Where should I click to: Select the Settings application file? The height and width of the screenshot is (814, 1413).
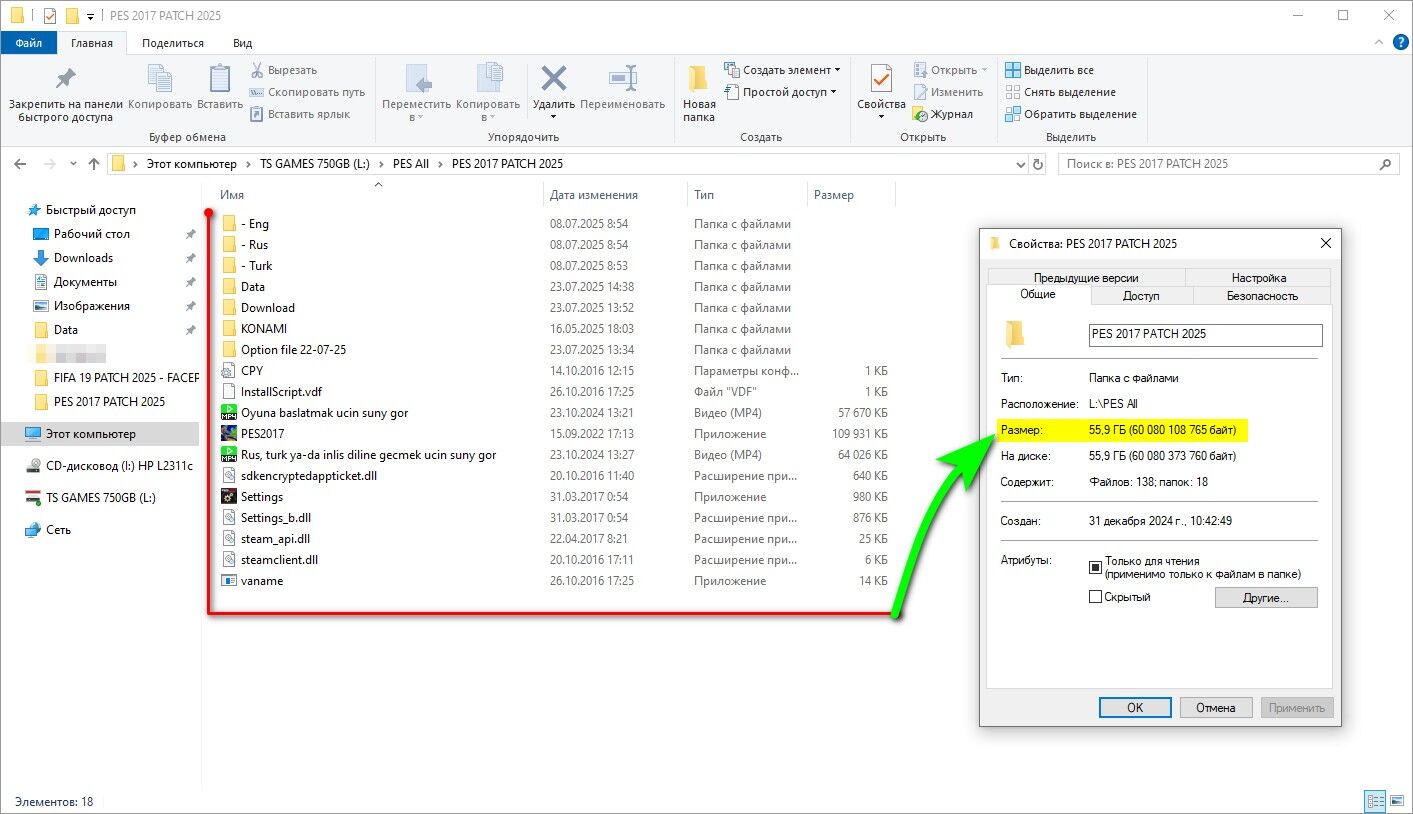click(x=261, y=497)
